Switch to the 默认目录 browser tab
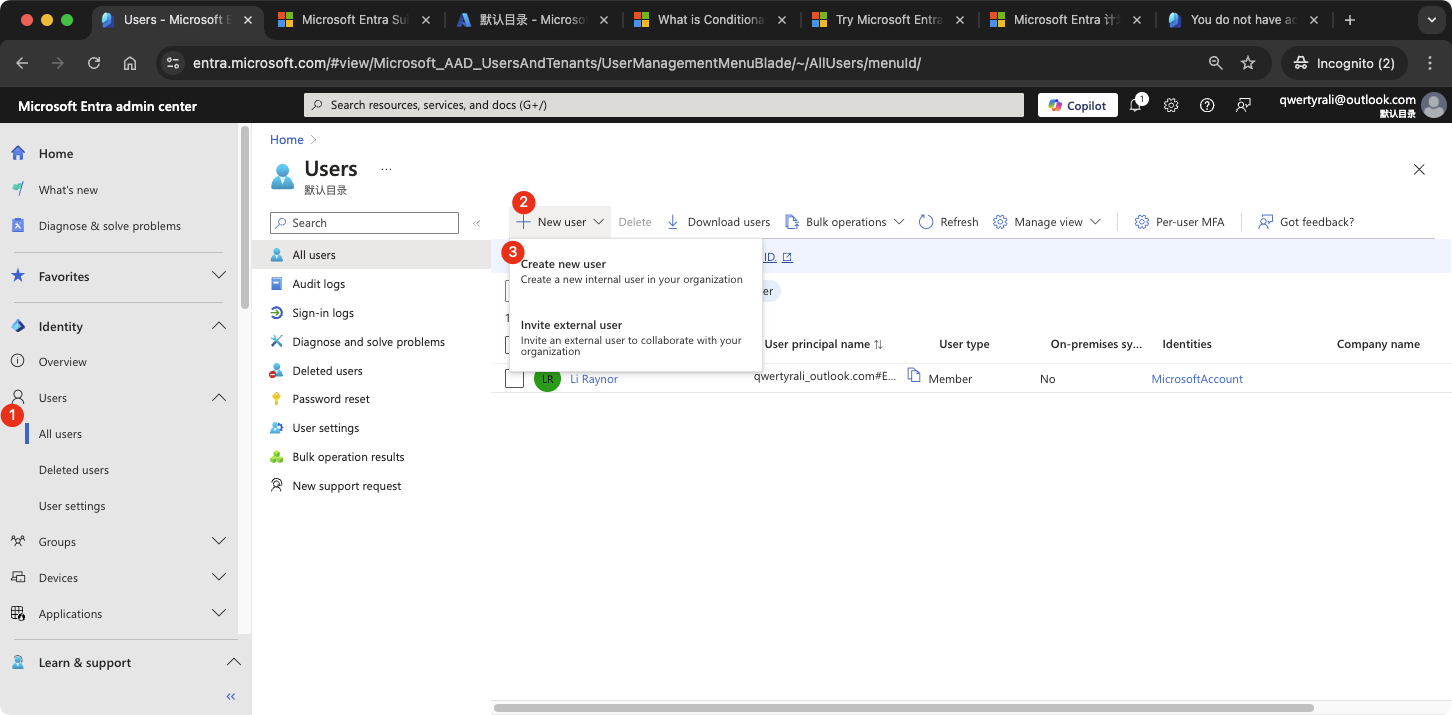 (533, 20)
